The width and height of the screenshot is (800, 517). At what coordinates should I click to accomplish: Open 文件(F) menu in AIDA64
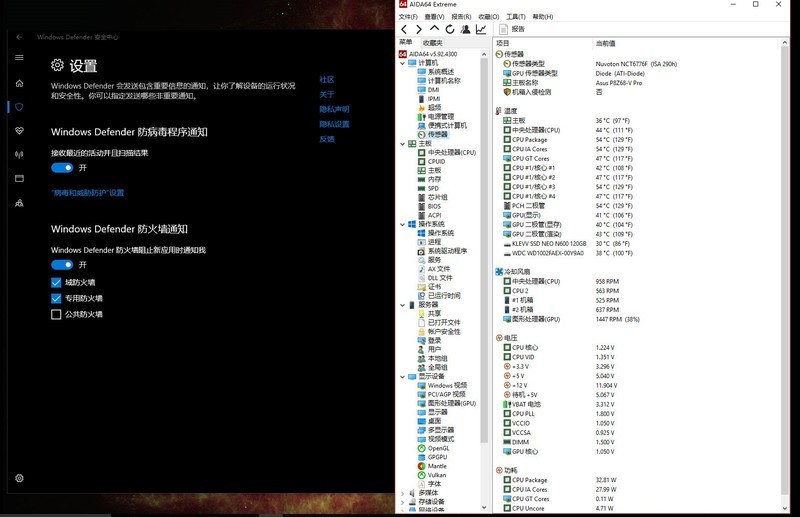pos(408,17)
